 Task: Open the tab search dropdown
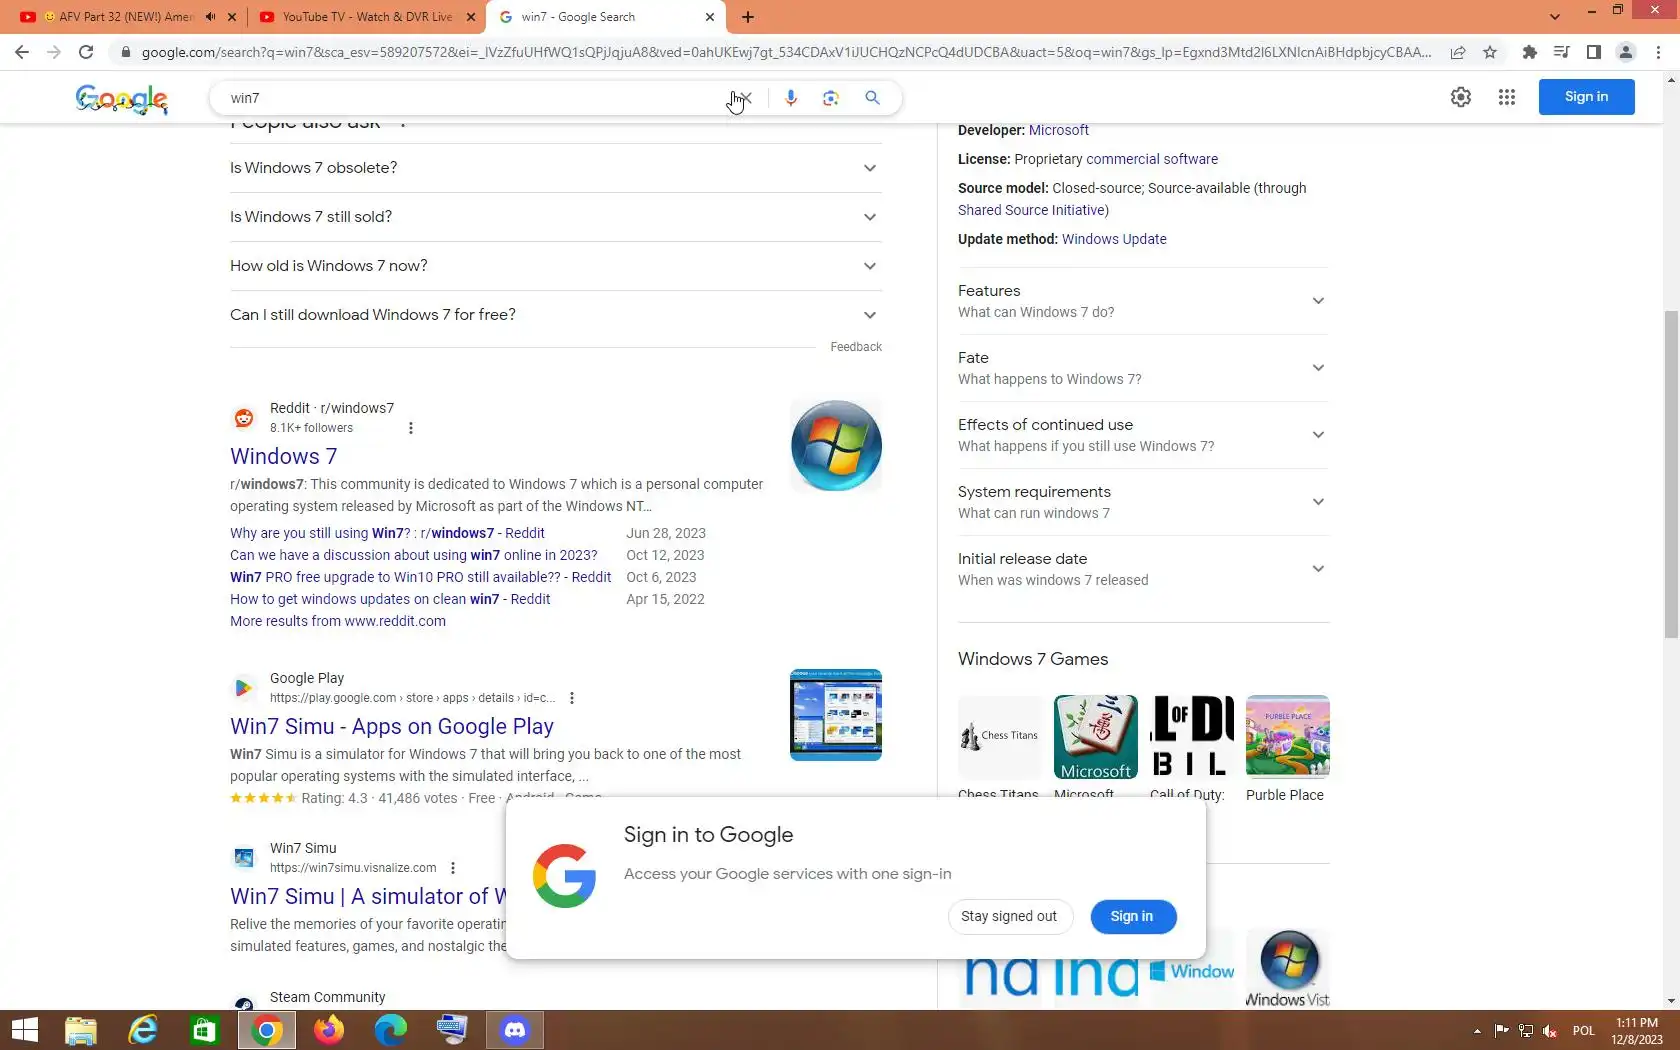1554,17
